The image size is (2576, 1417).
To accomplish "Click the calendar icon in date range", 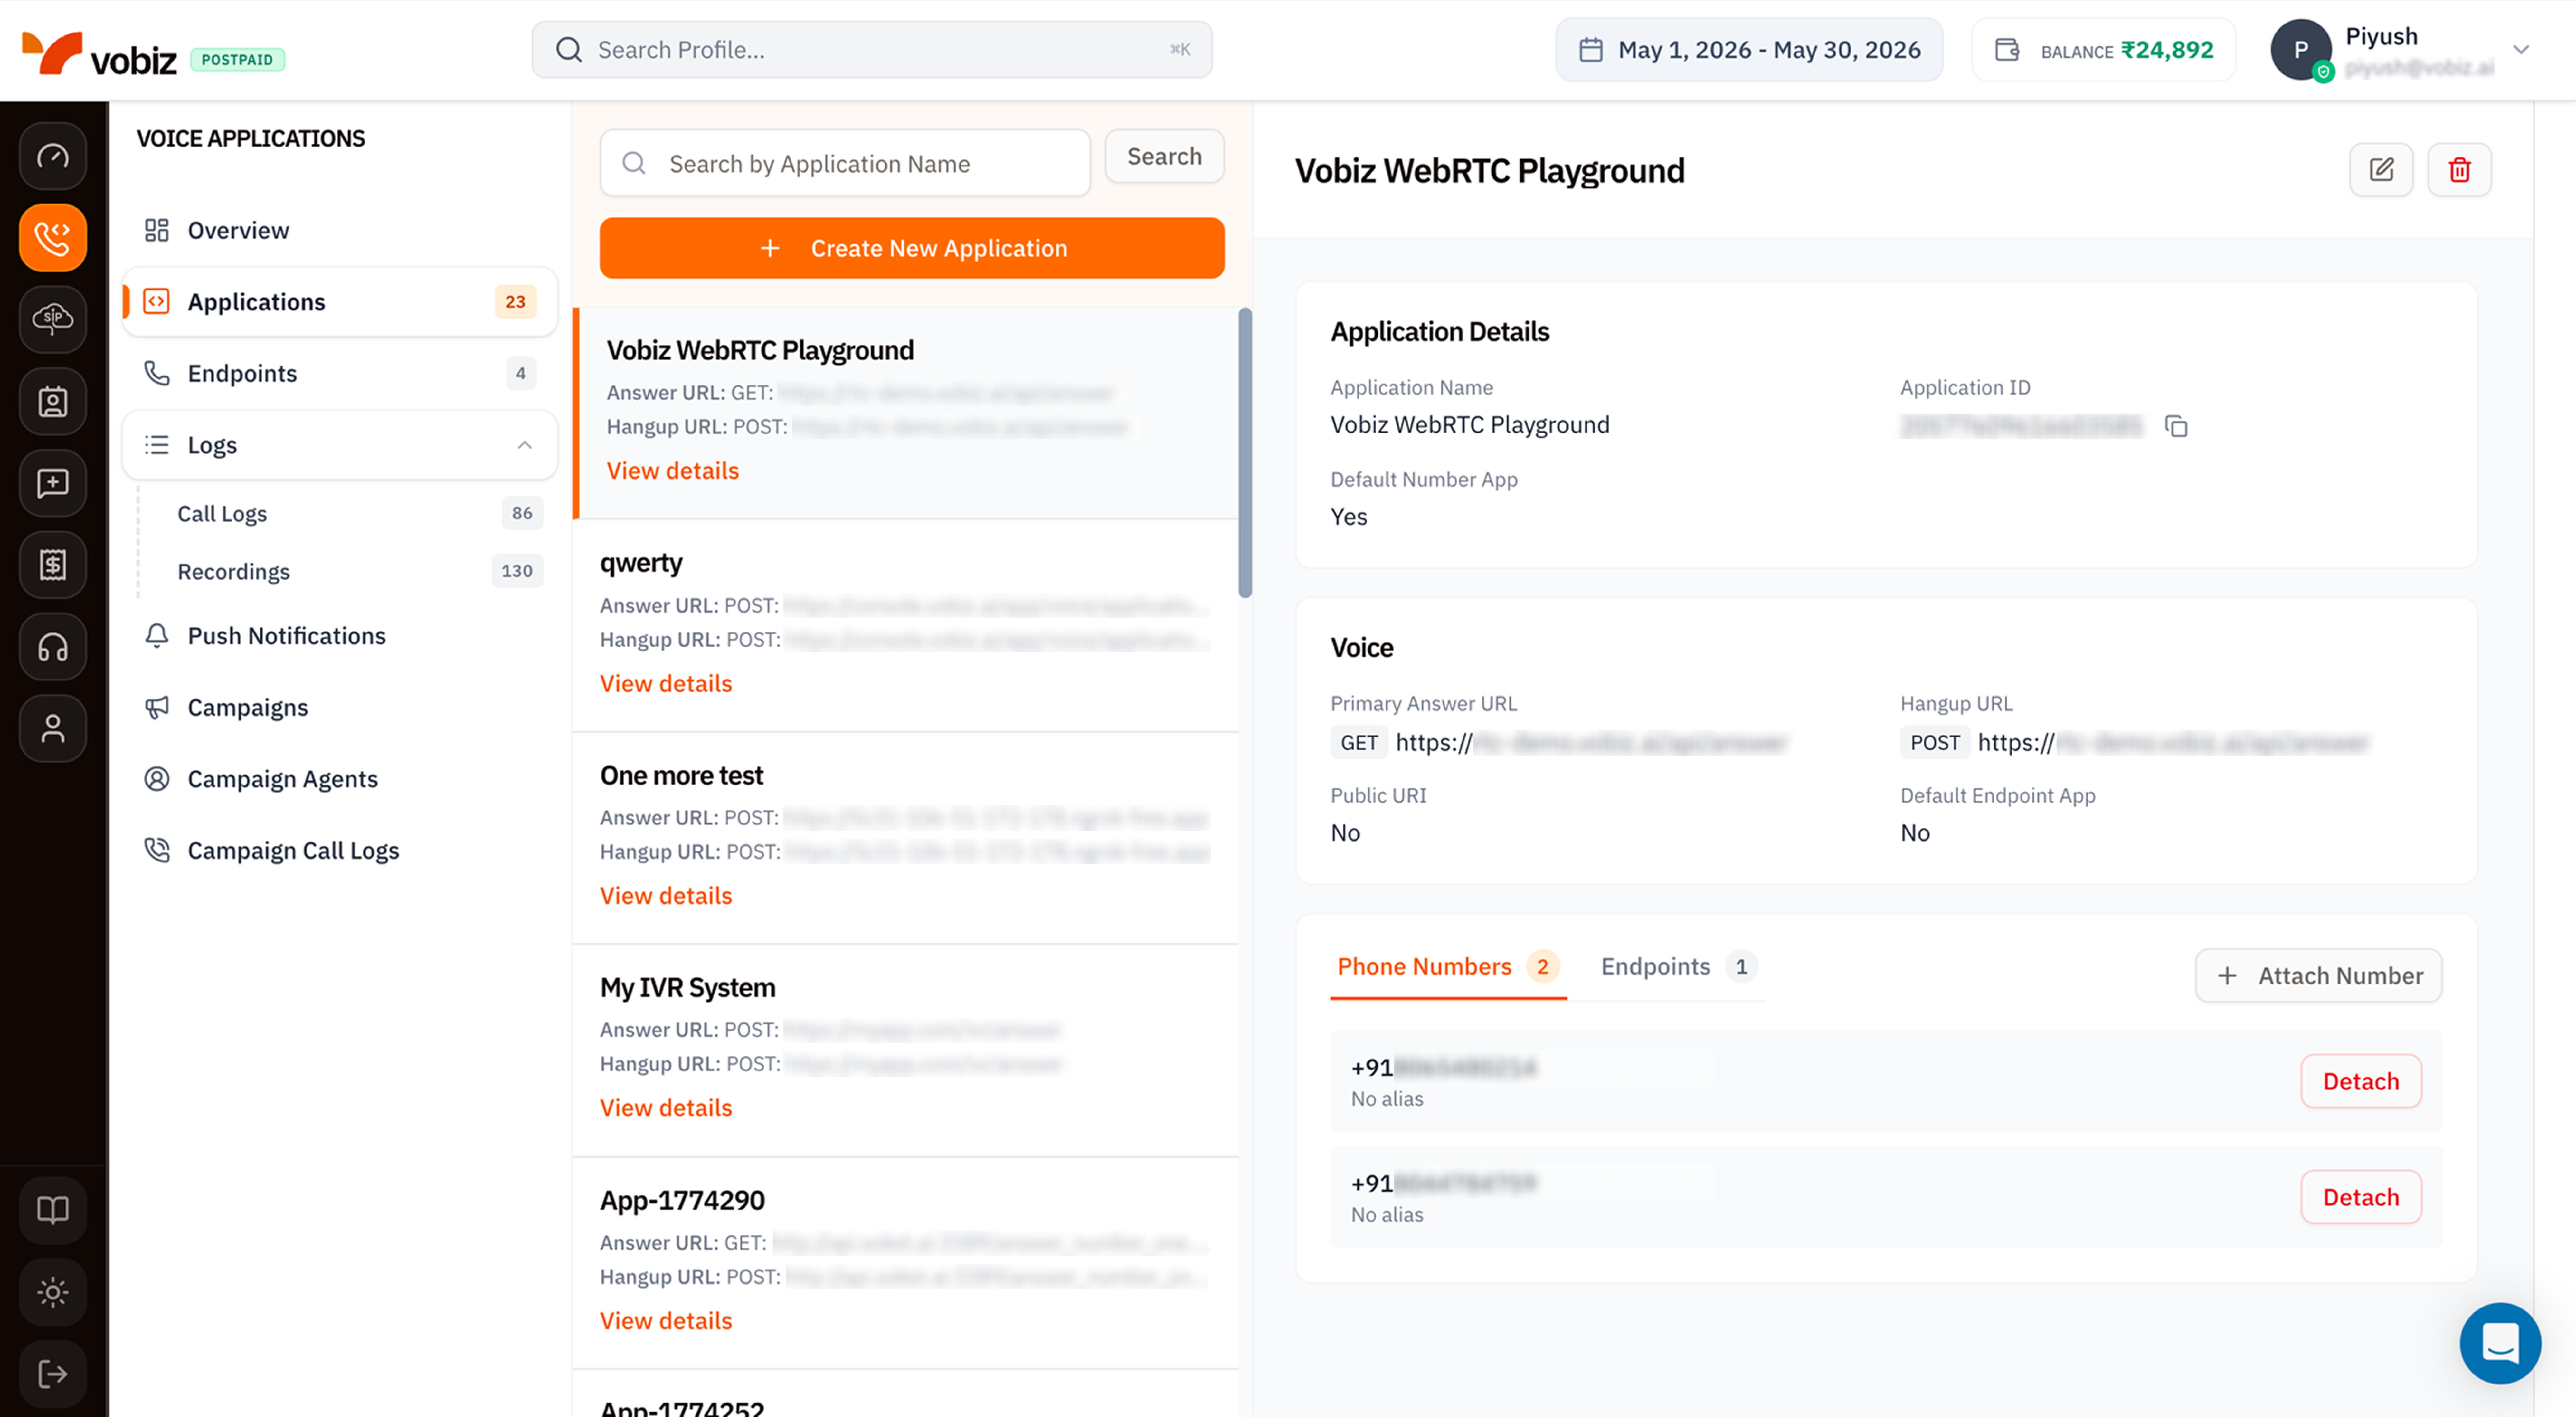I will point(1591,50).
